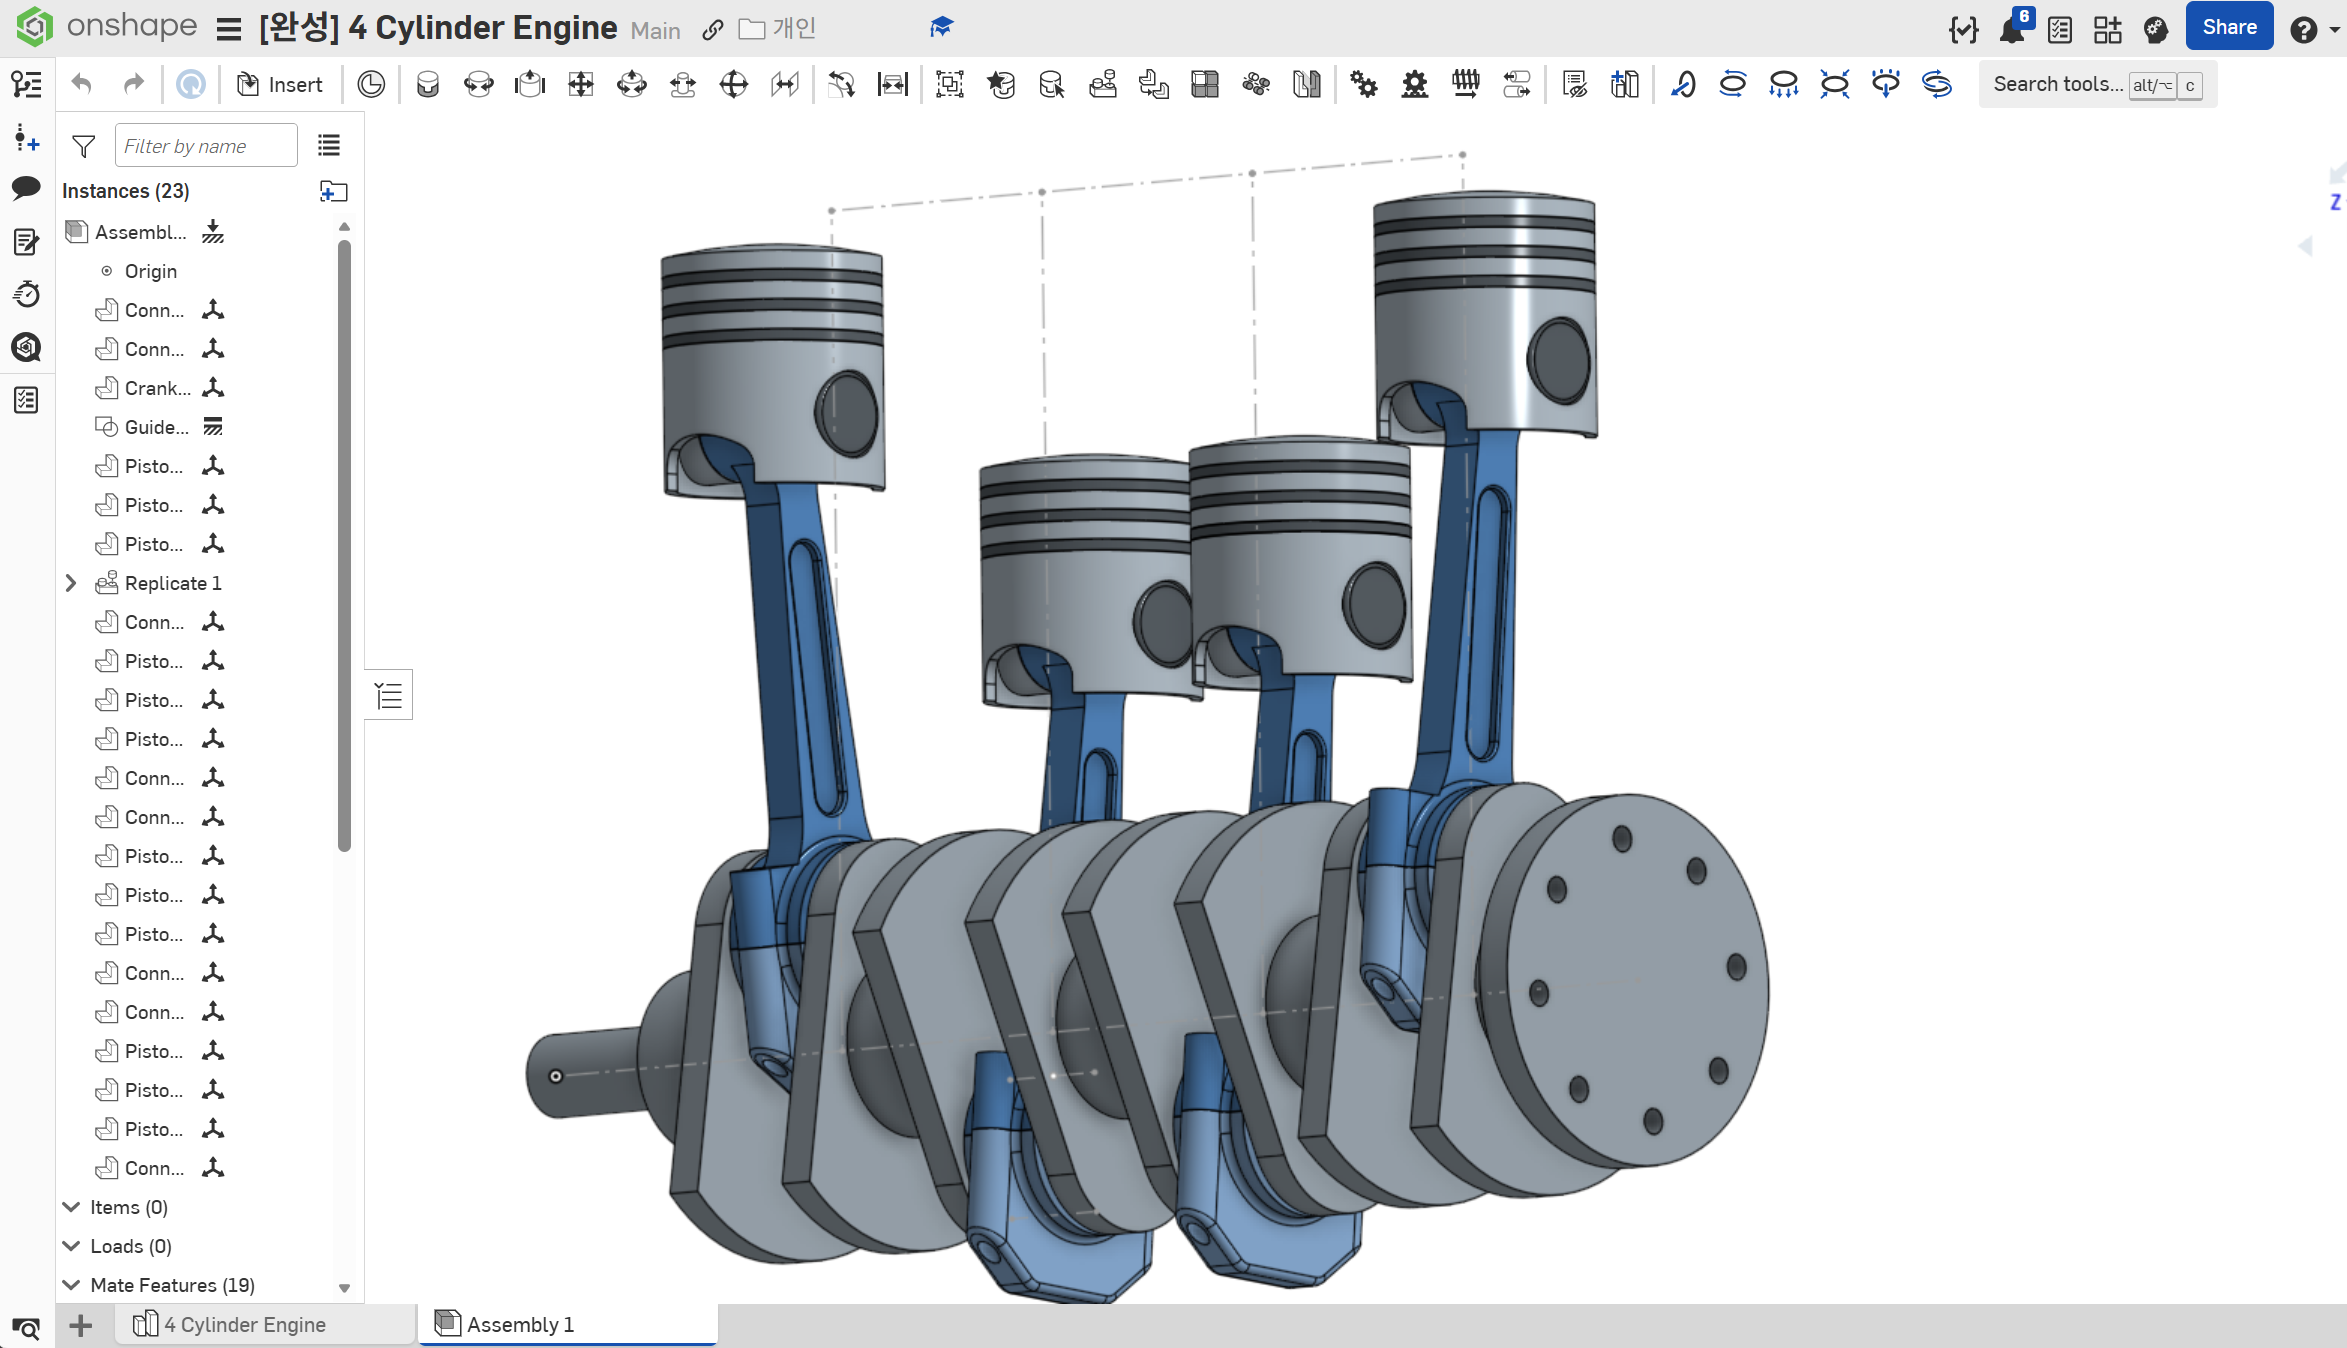Screen dimensions: 2347x1348
Task: Toggle the feature list panel flyout
Action: (x=389, y=695)
